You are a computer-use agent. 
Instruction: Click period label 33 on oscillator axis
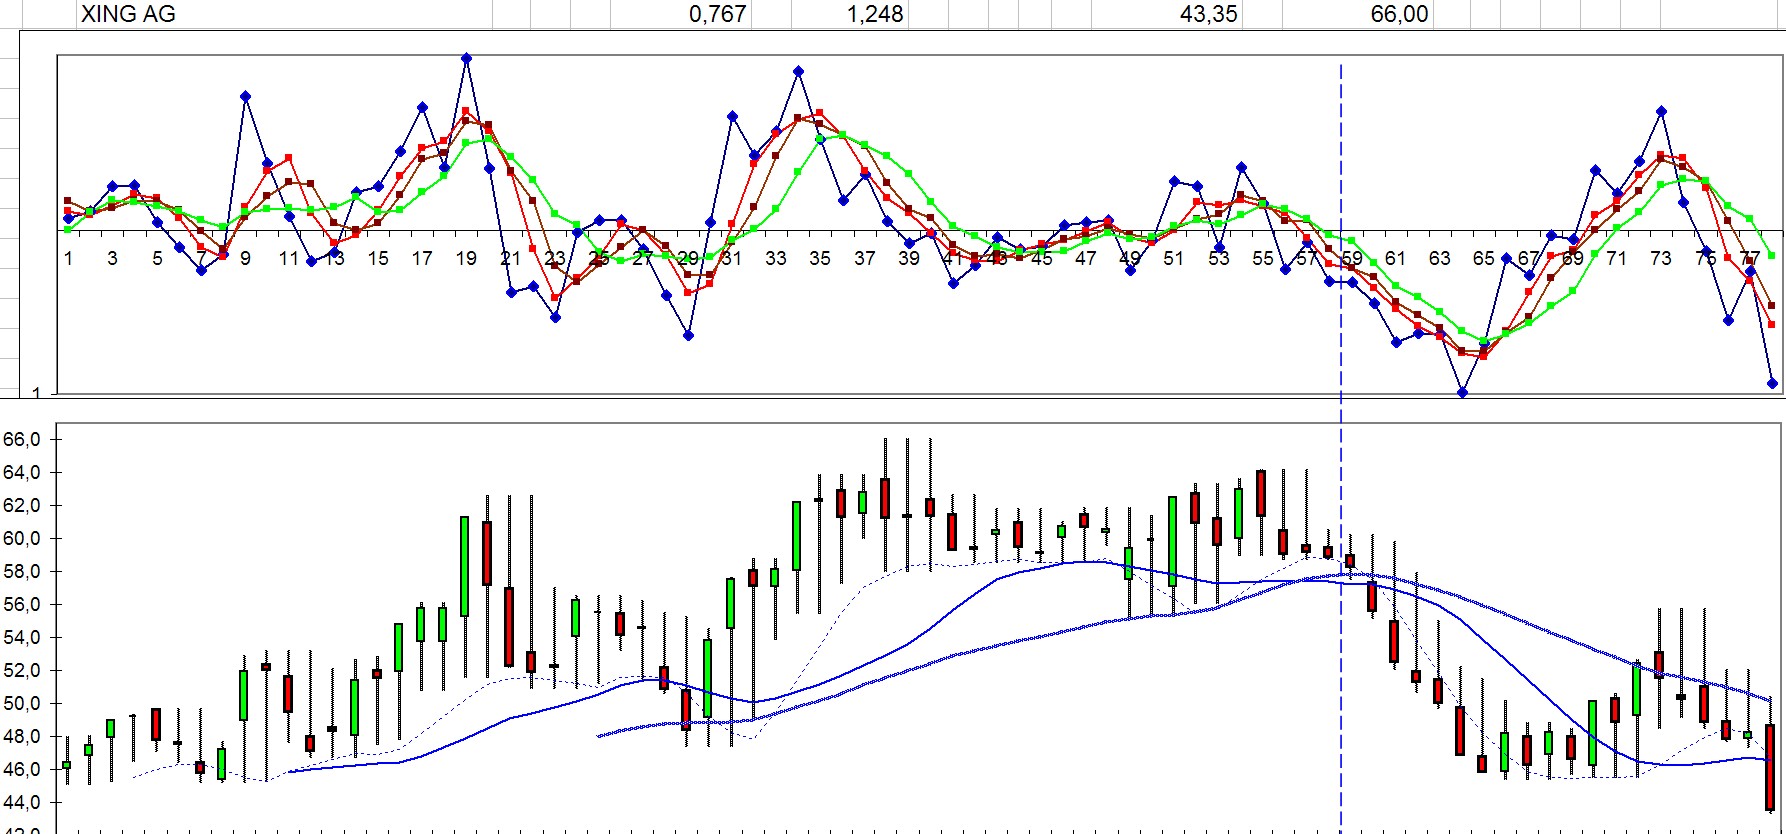(776, 258)
